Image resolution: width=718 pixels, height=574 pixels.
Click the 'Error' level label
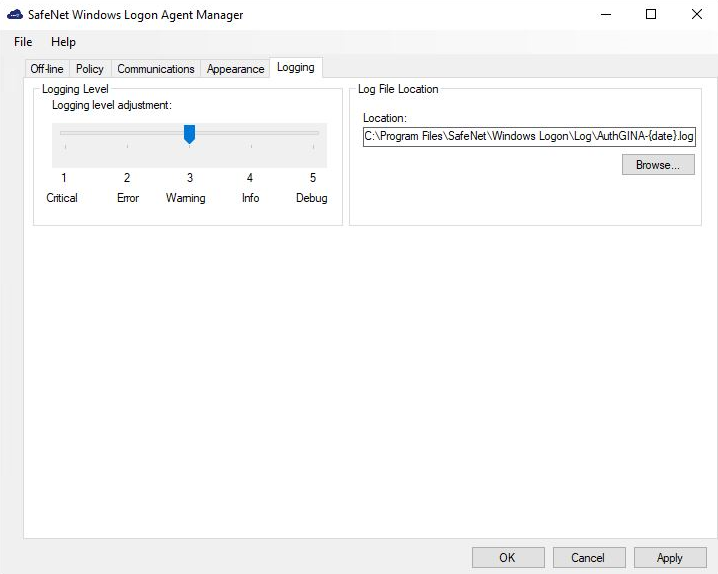pos(128,198)
